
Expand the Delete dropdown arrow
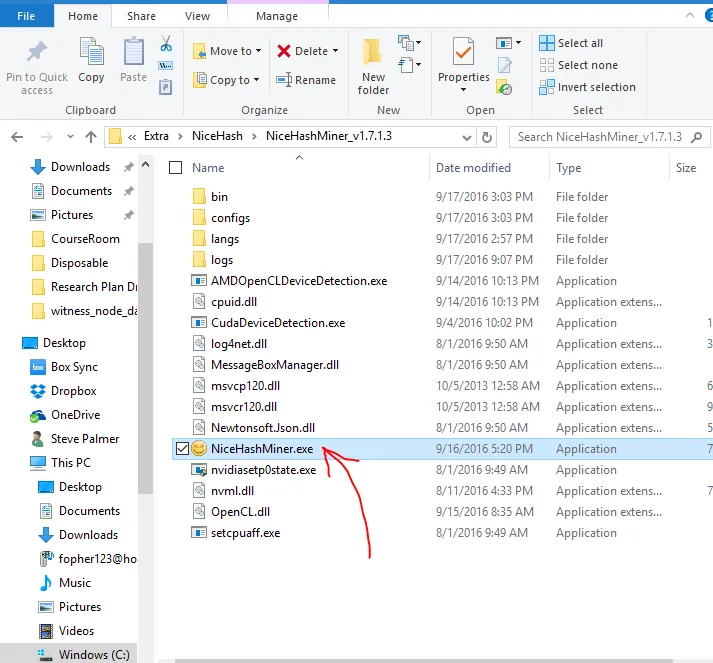336,51
